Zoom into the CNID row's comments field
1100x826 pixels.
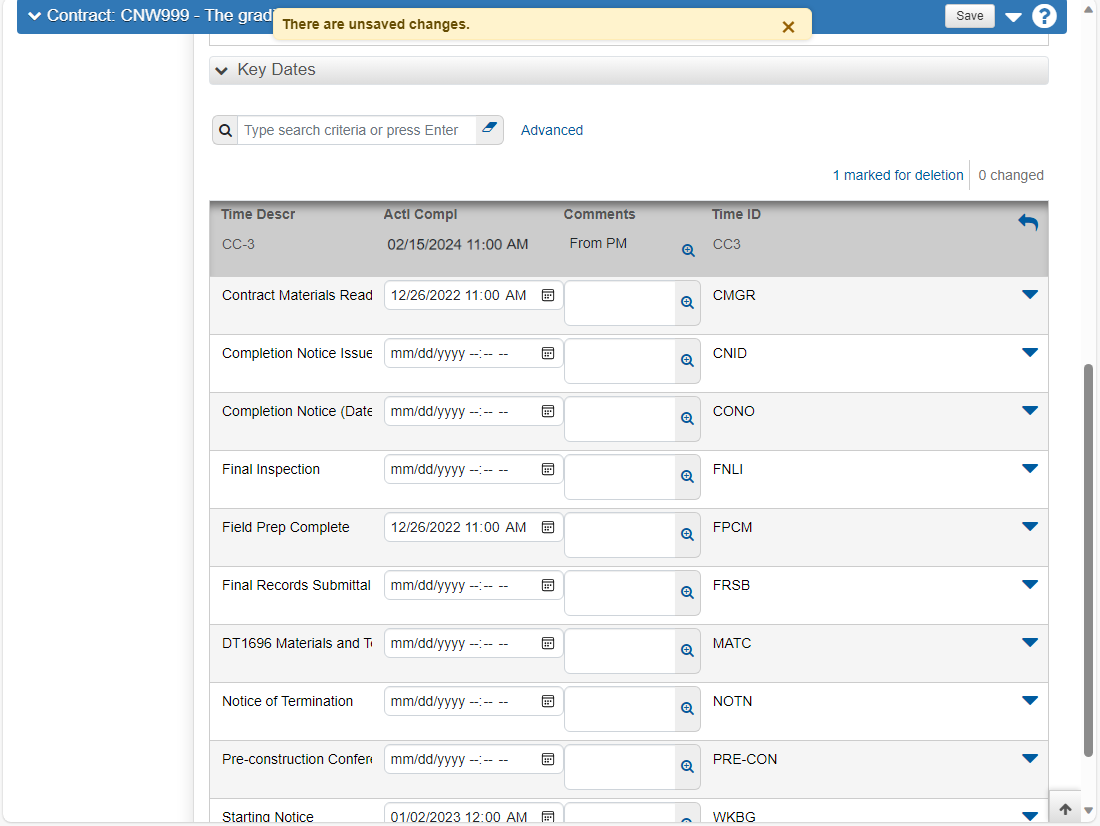pos(688,361)
